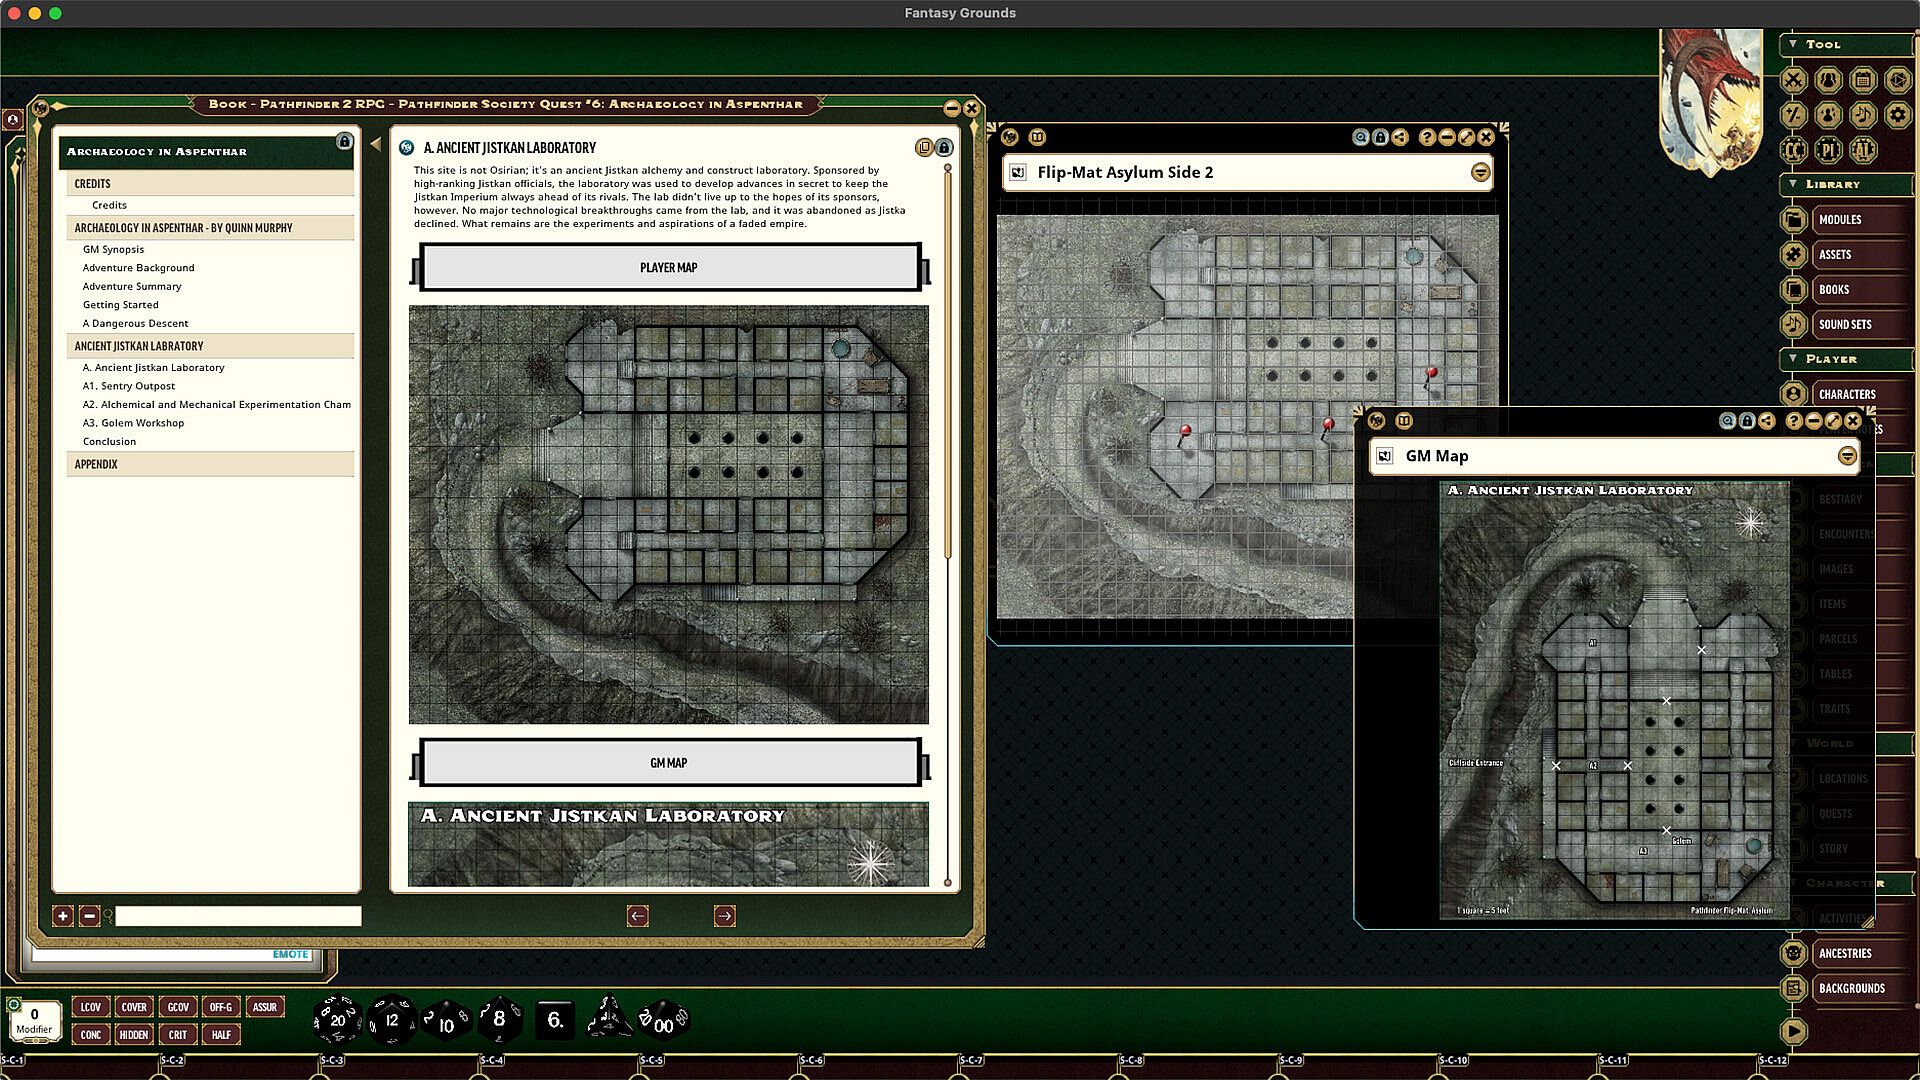Click the PLAYER MAP link button
Image resolution: width=1920 pixels, height=1080 pixels.
[x=669, y=268]
